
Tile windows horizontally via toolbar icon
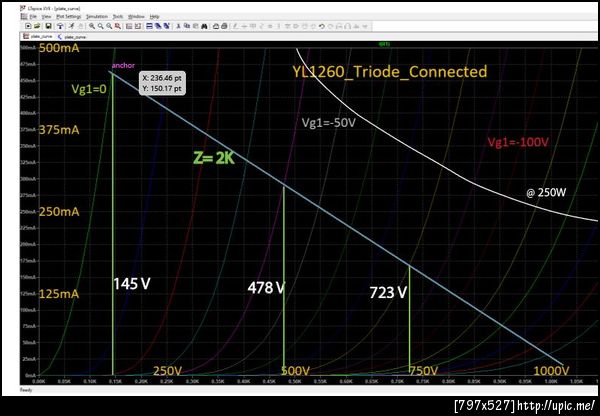pos(150,26)
